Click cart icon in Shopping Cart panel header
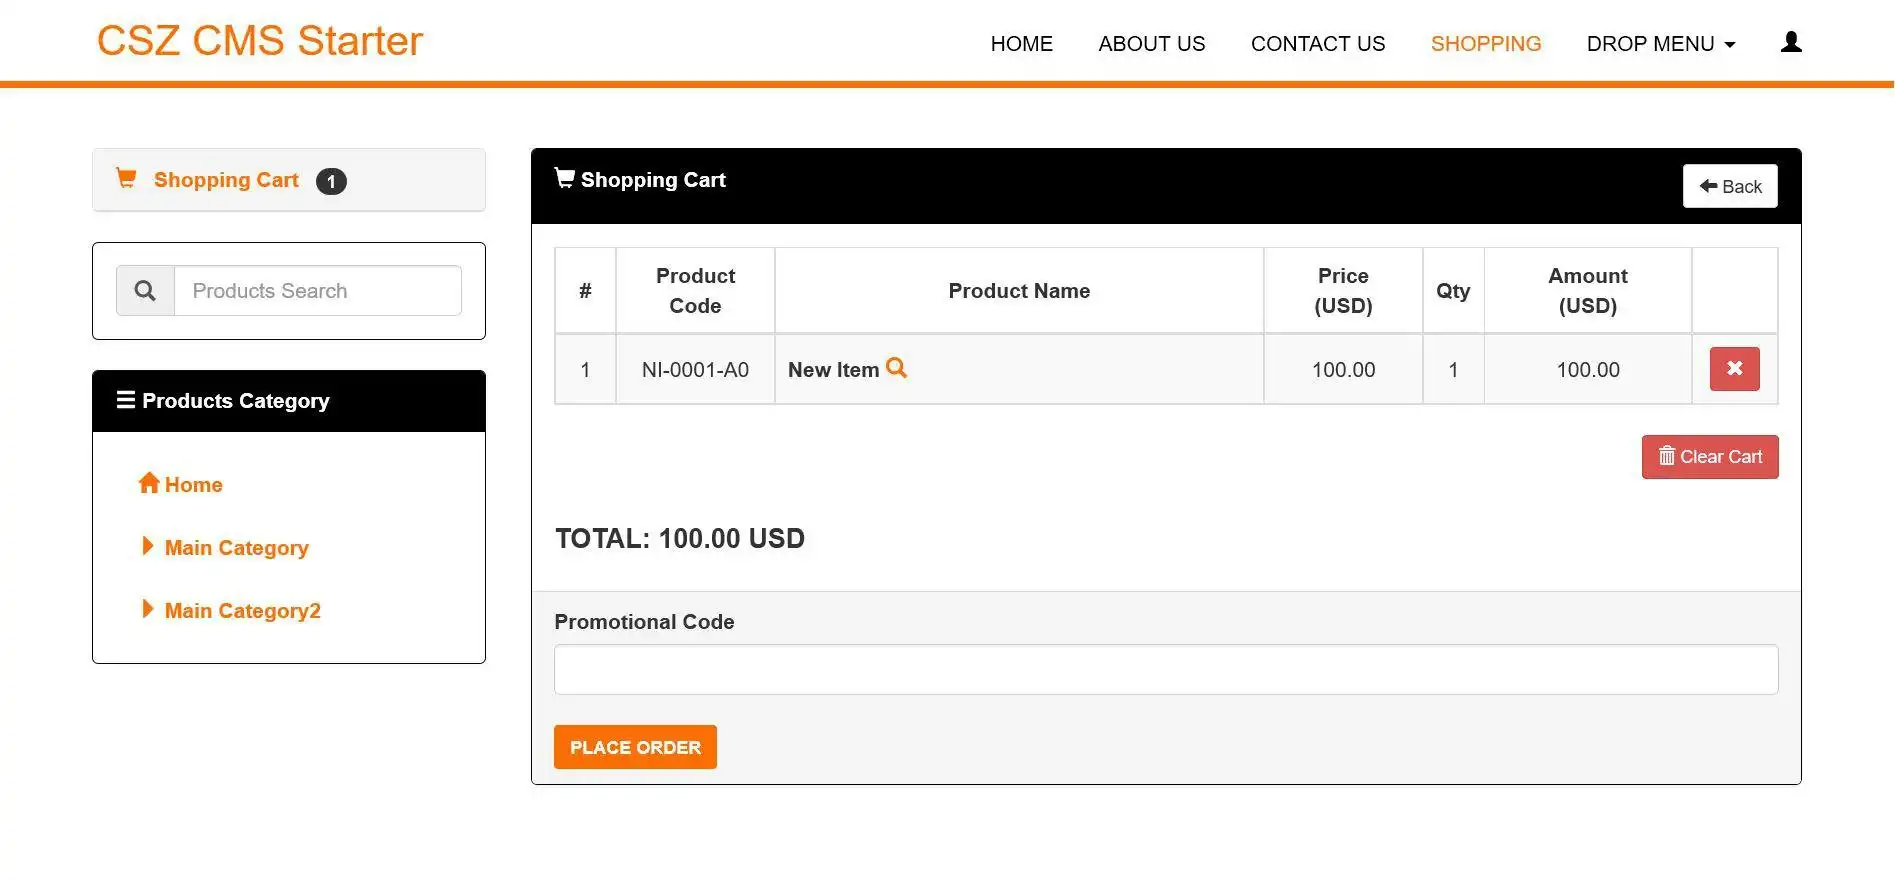Image resolution: width=1895 pixels, height=883 pixels. tap(565, 178)
